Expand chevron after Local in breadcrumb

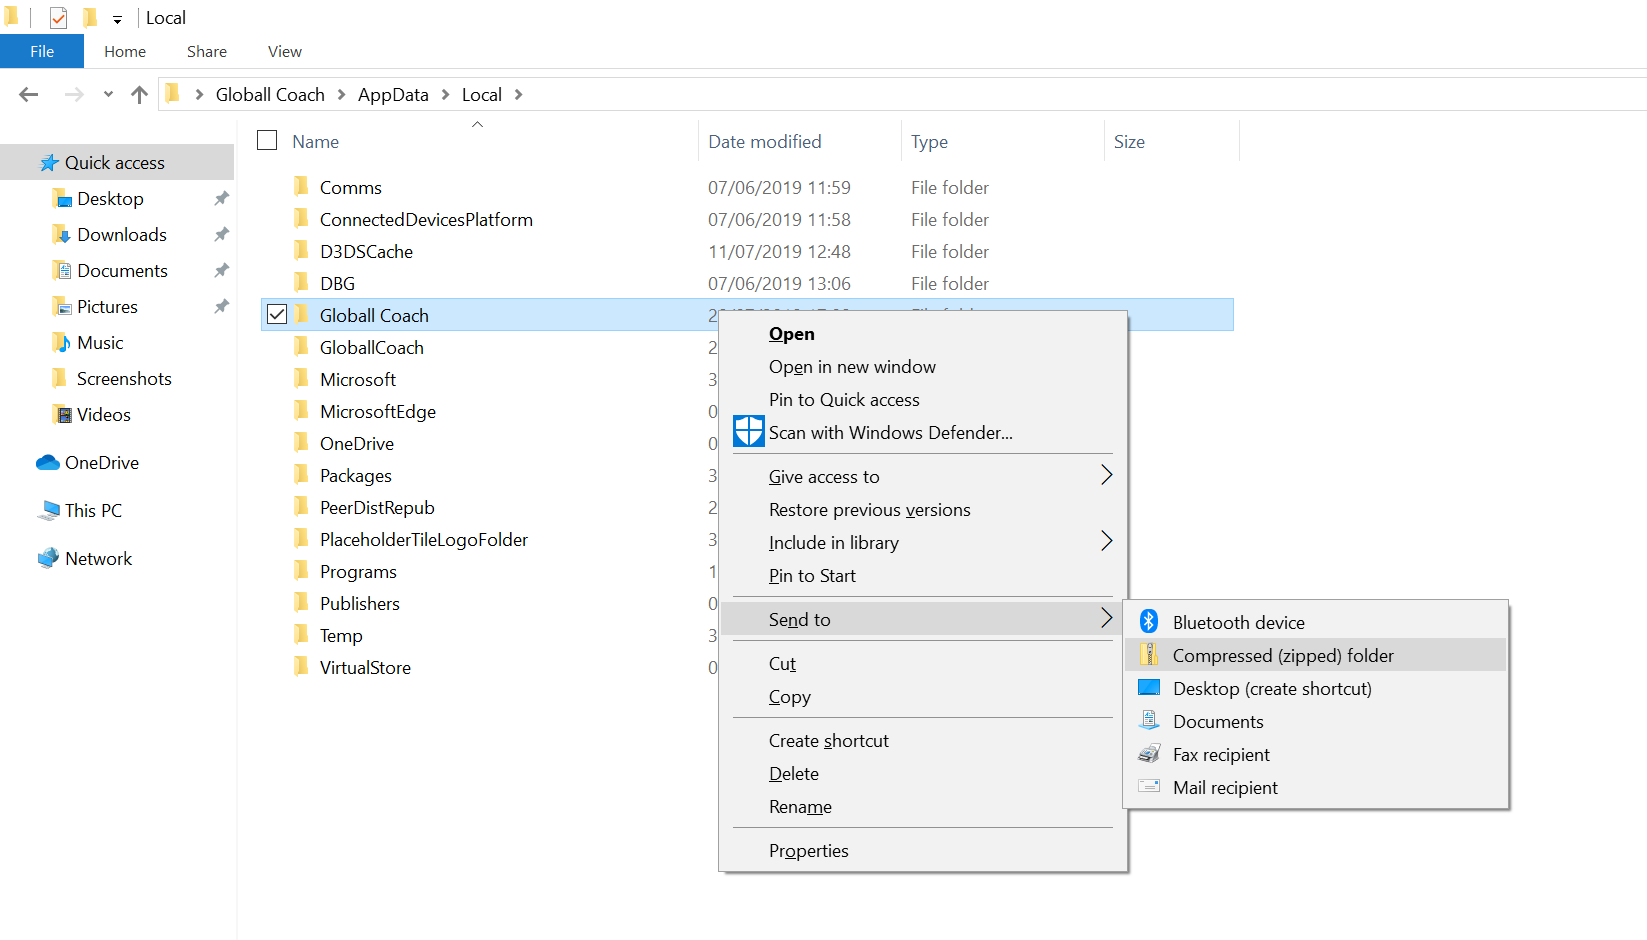(x=518, y=95)
